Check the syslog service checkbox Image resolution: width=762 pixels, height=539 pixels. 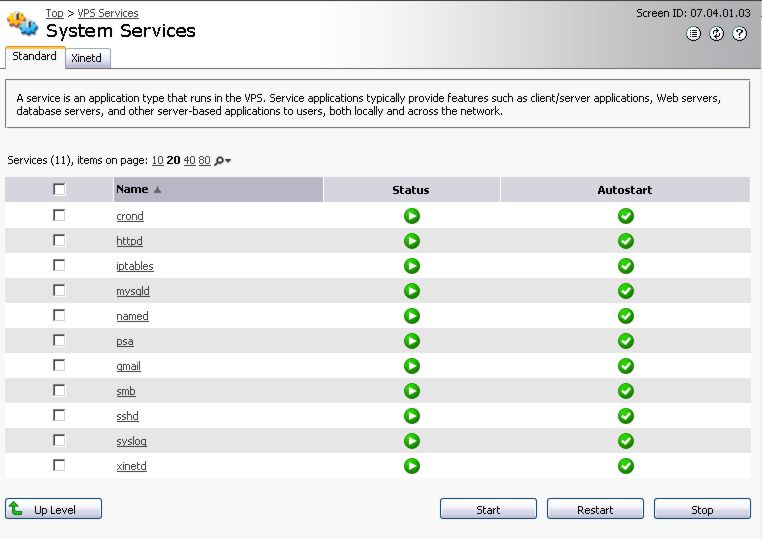coord(59,440)
